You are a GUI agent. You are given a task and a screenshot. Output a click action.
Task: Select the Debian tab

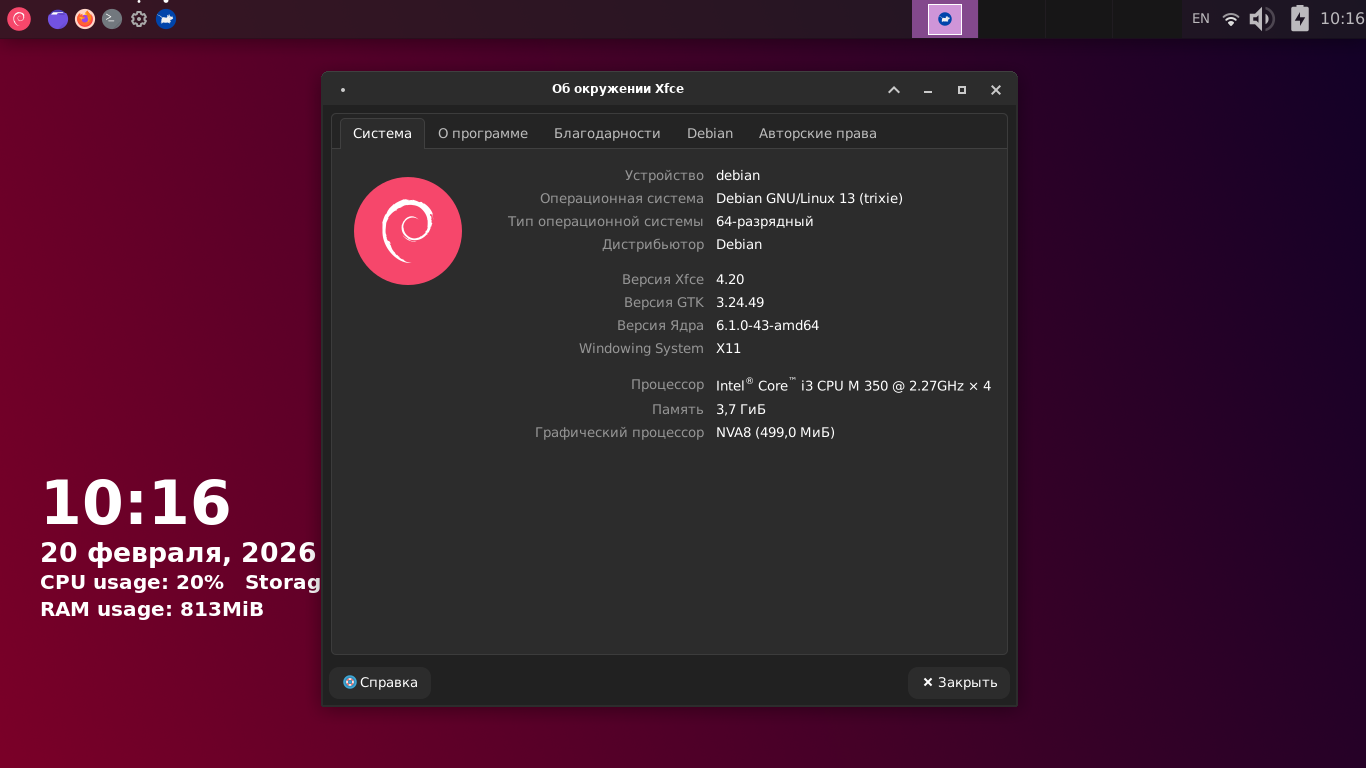point(710,133)
